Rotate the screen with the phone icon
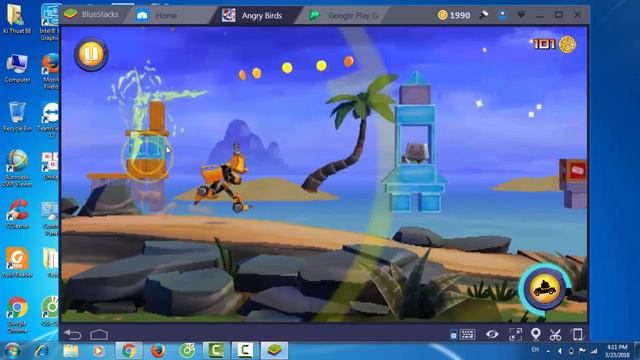This screenshot has width=640, height=360. [577, 334]
